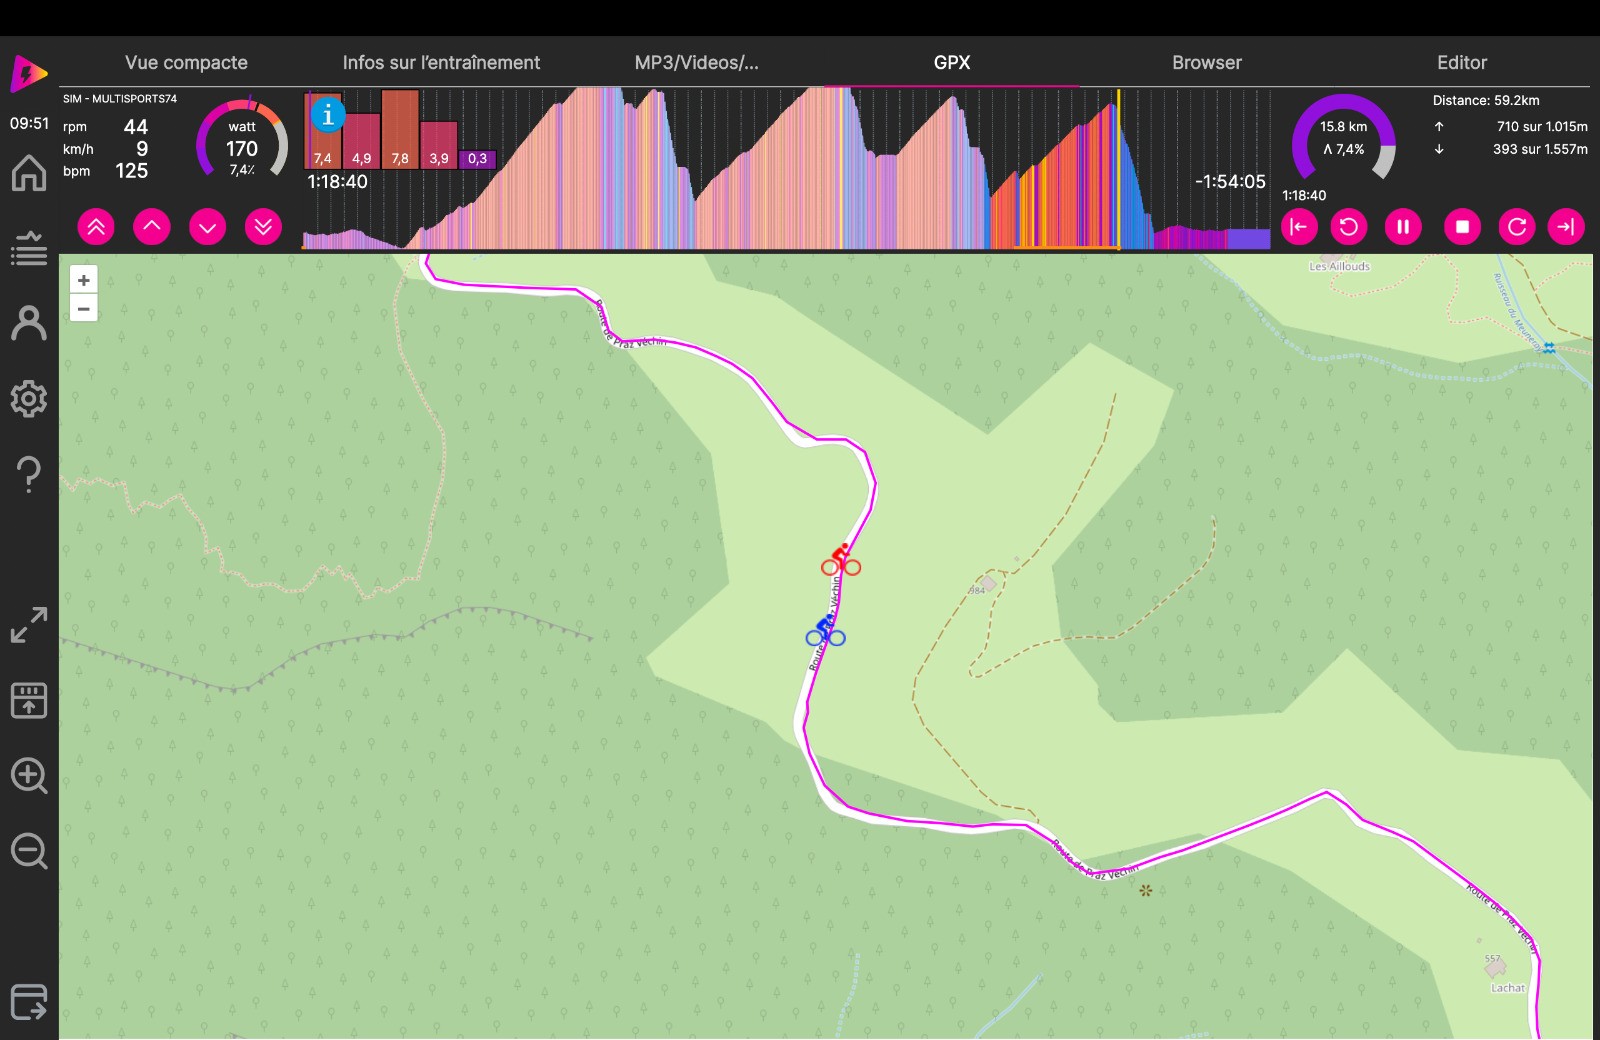Screen dimensions: 1600x1040
Task: Click the blue info icon on chart
Action: 328,115
